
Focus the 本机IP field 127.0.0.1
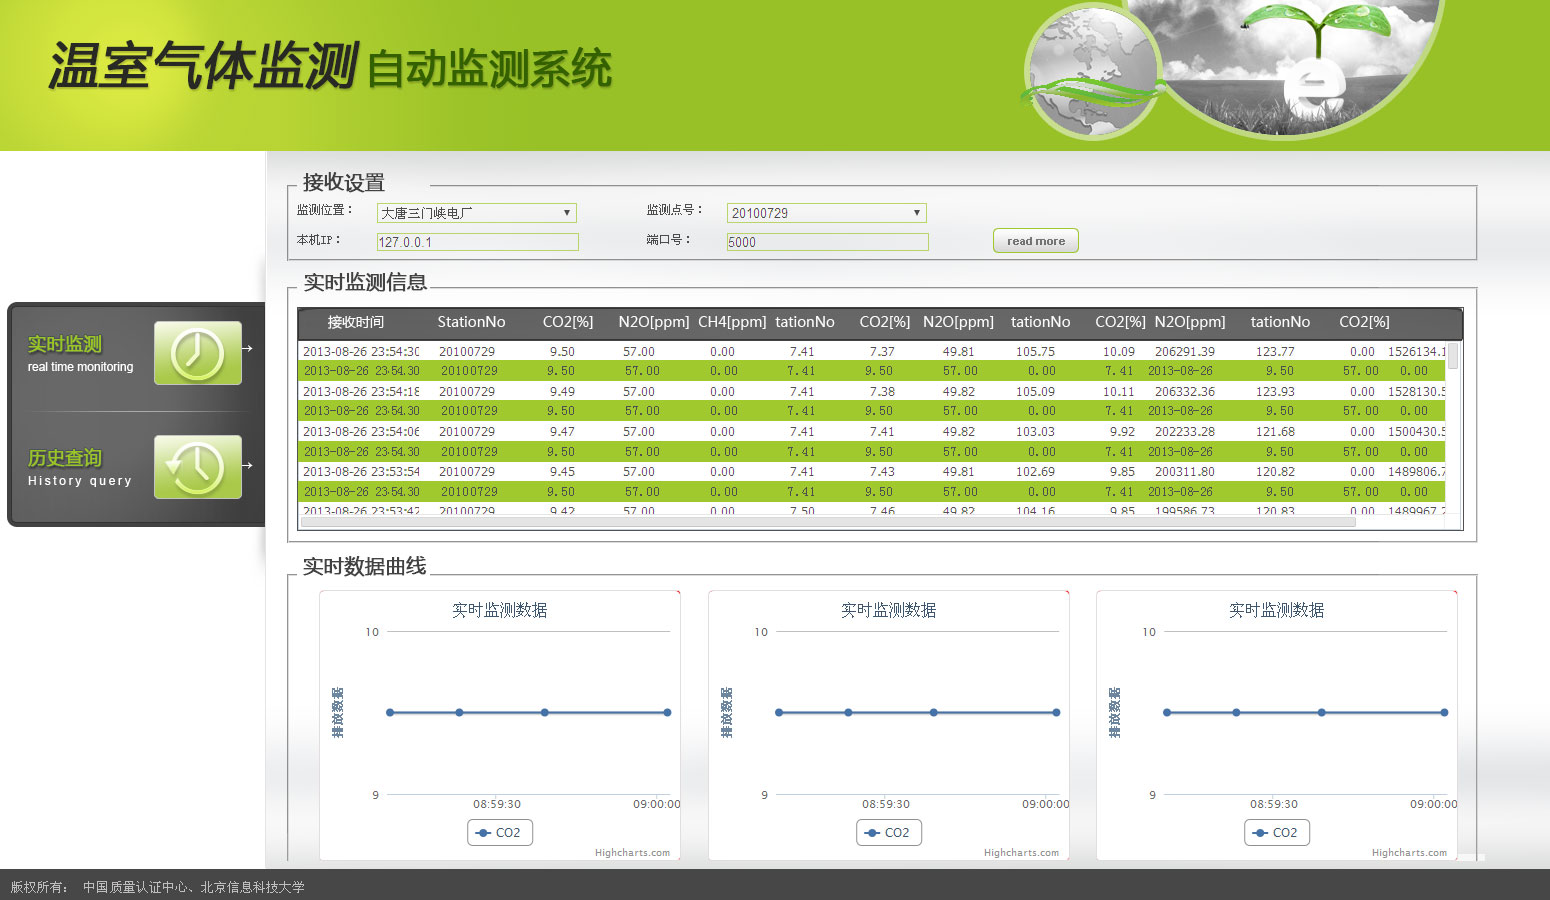point(477,242)
